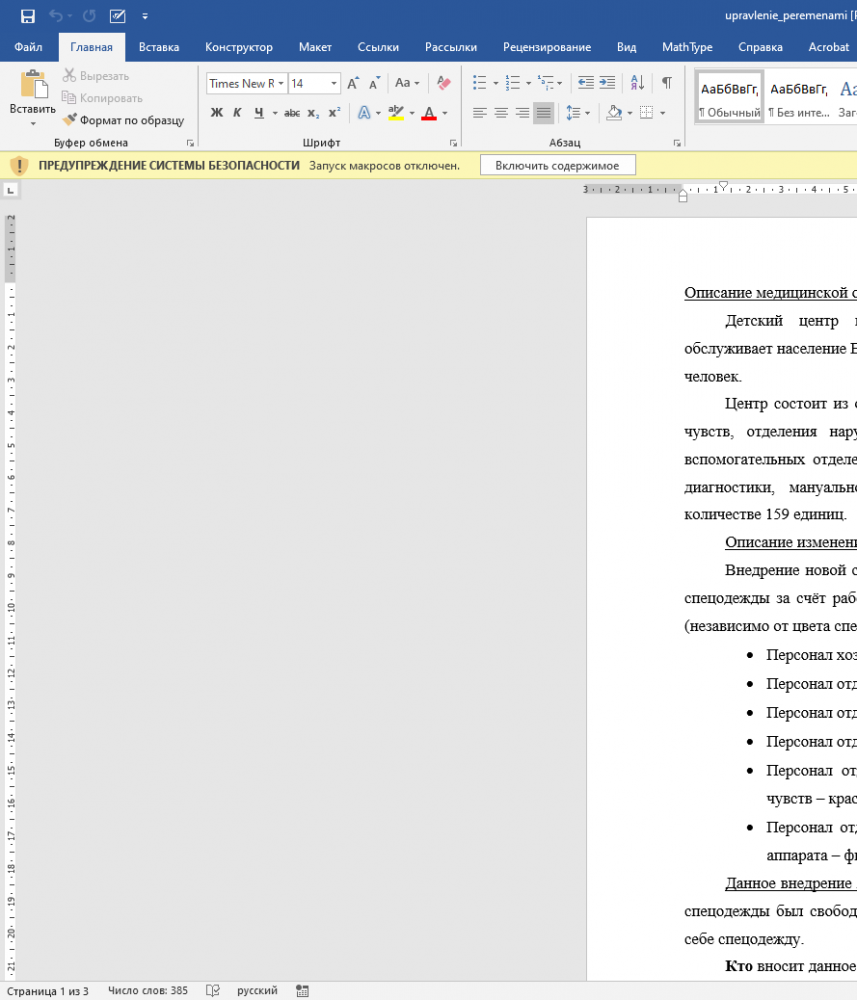Viewport: 857px width, 1000px height.
Task: Click the Clear All Formatting eraser icon
Action: tap(444, 83)
